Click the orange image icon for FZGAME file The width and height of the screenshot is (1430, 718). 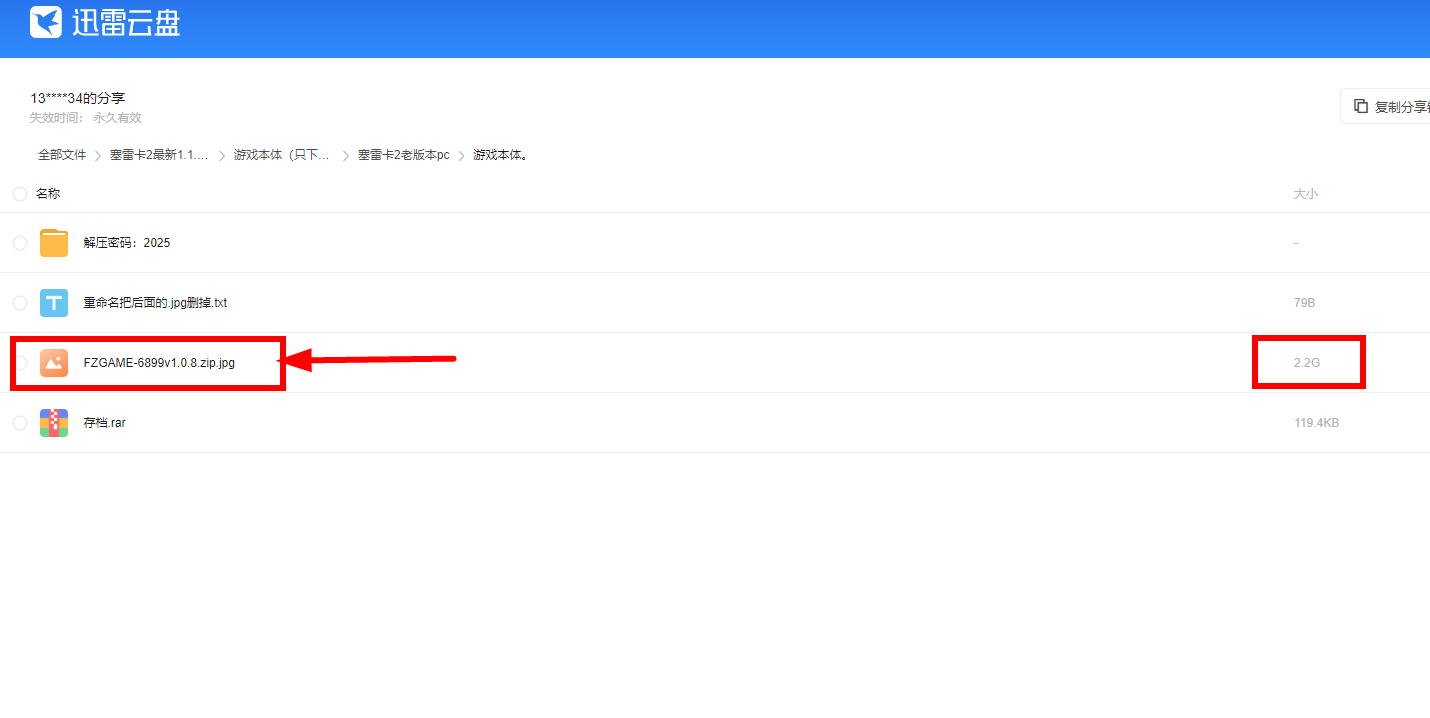(x=54, y=363)
